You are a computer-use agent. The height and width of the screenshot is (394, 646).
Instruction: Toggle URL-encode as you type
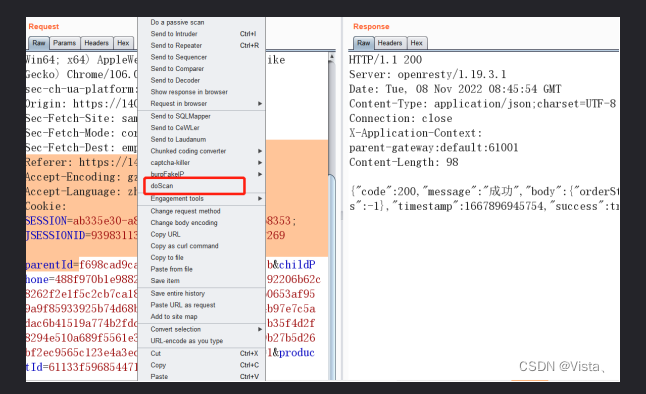tap(201, 341)
